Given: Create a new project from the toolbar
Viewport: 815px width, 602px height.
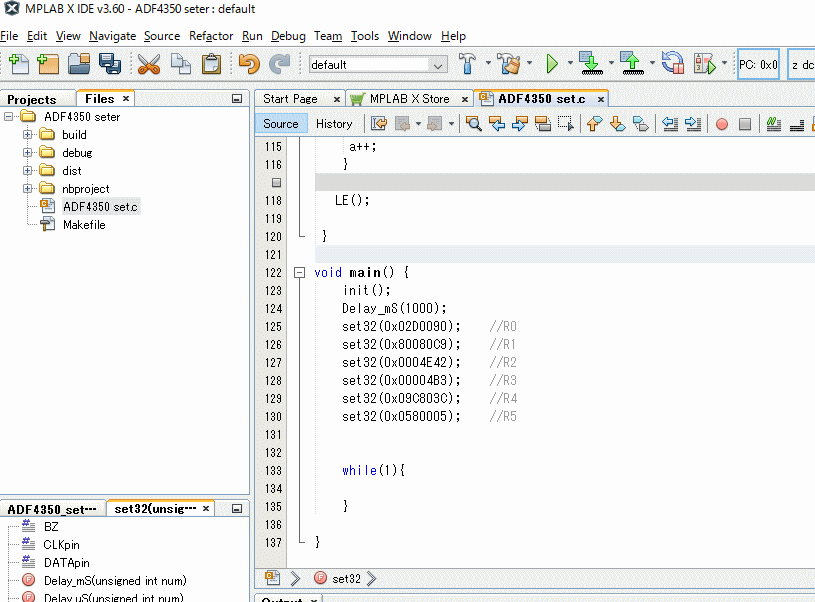Looking at the screenshot, I should [x=48, y=64].
